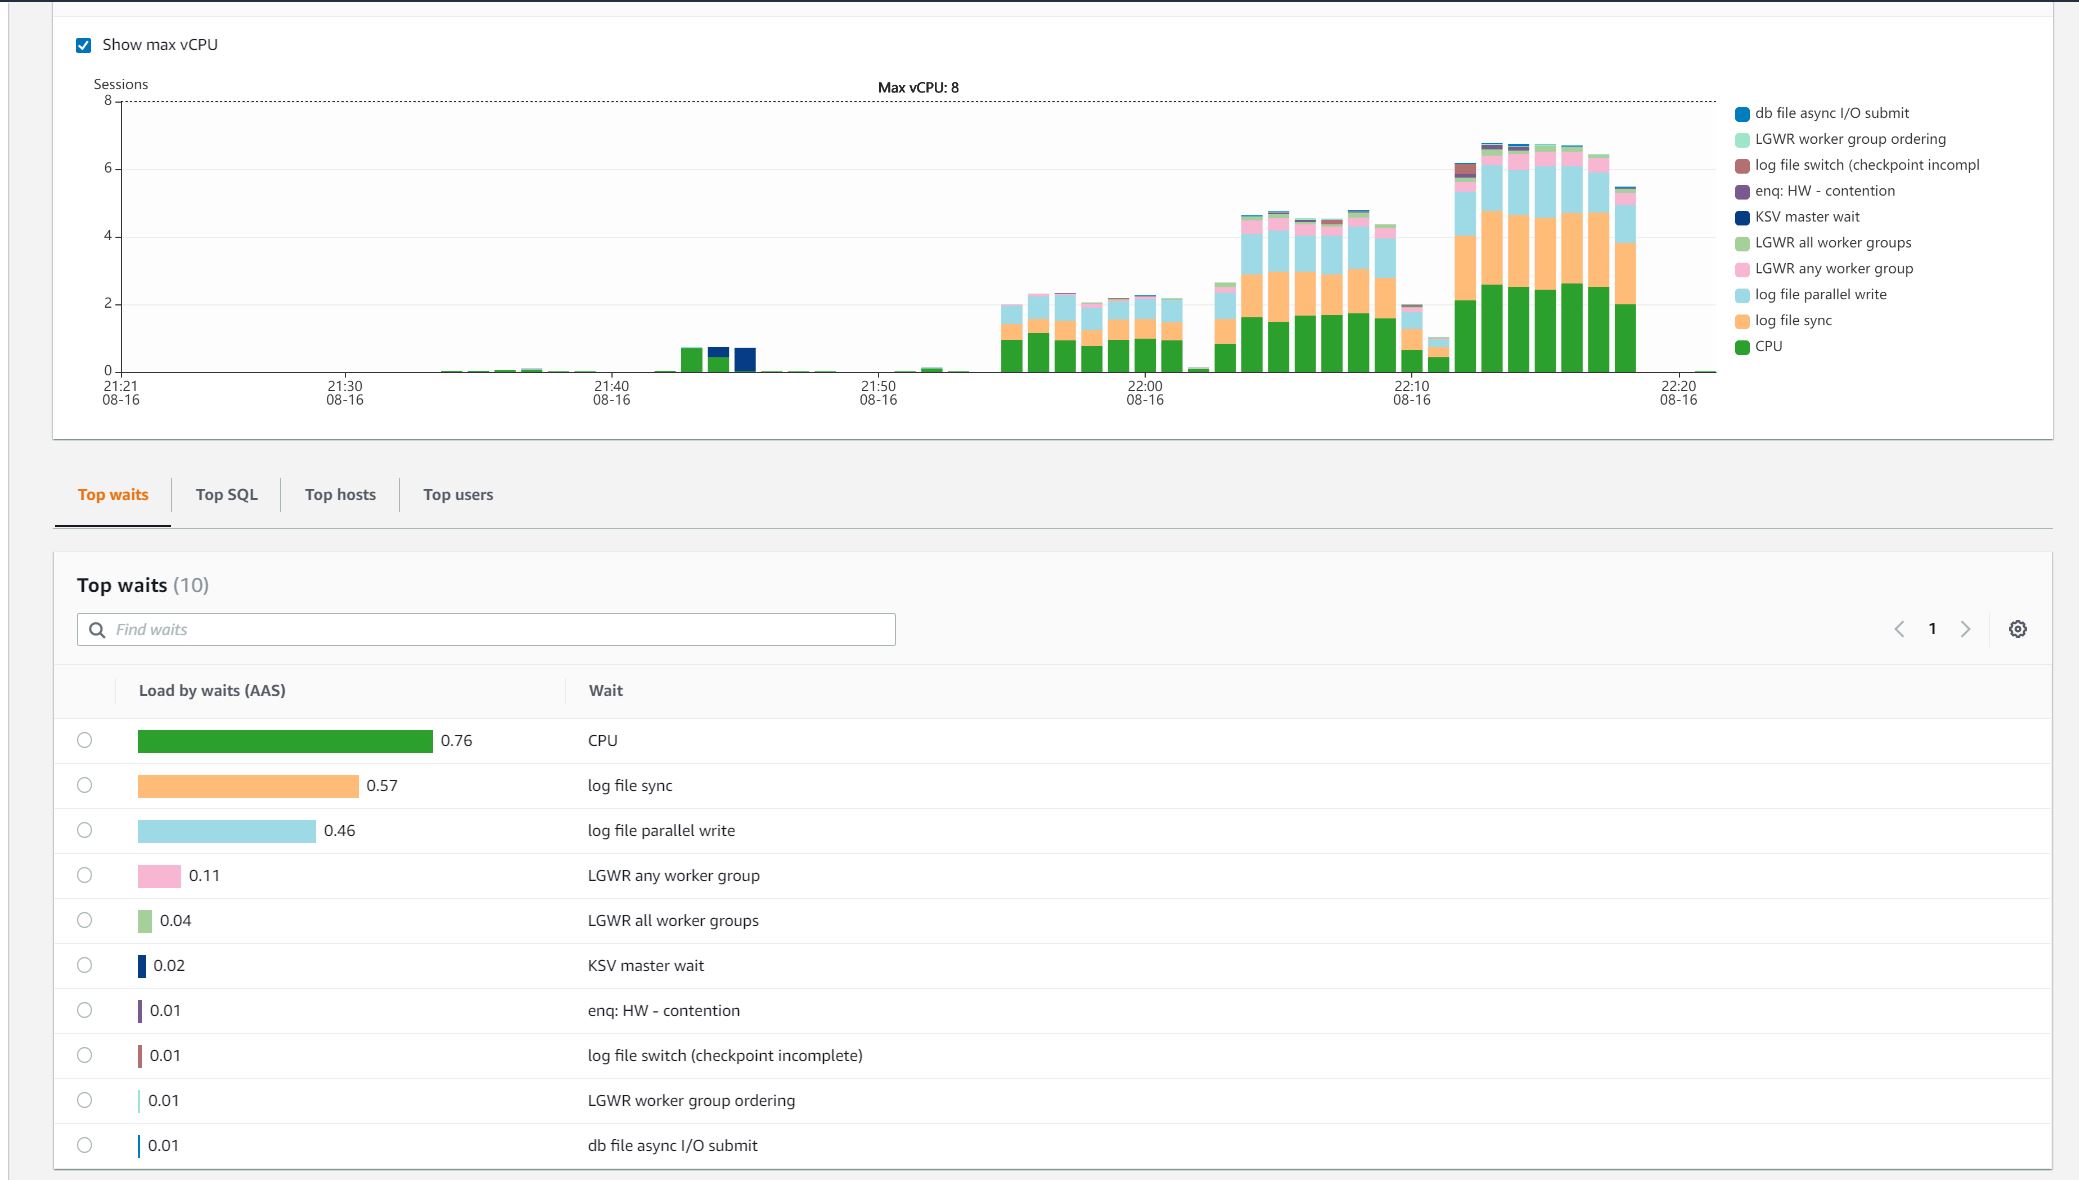Click the log file sync legend icon
The height and width of the screenshot is (1180, 2079).
click(1742, 321)
